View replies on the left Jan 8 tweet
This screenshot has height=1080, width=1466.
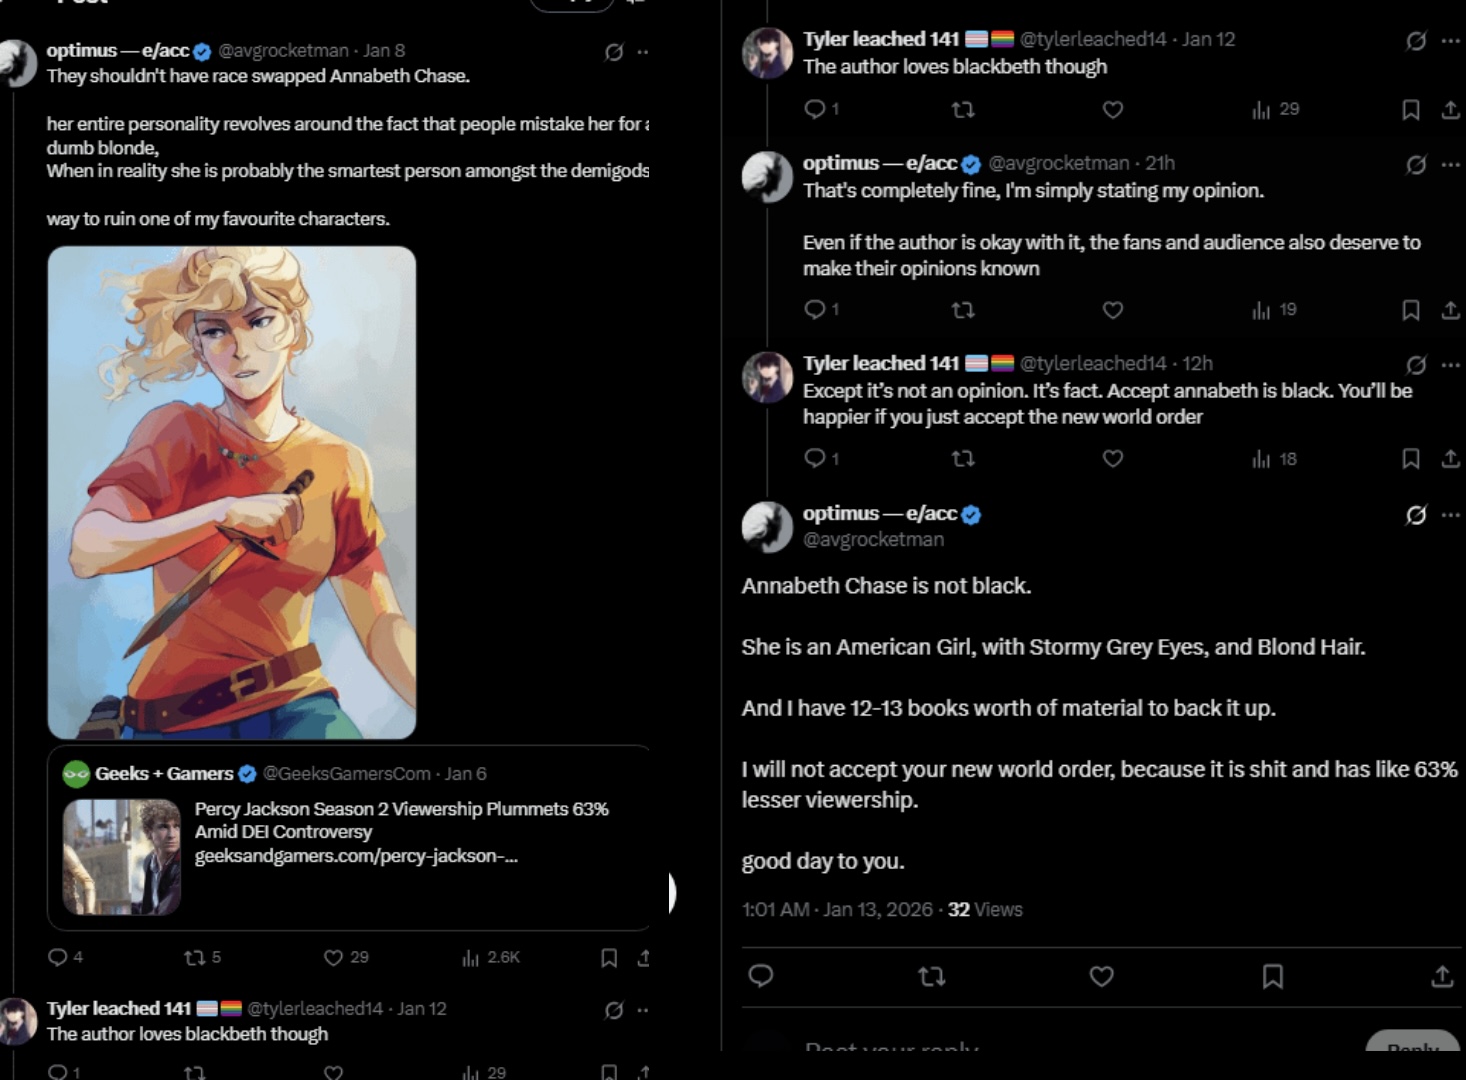[x=58, y=958]
